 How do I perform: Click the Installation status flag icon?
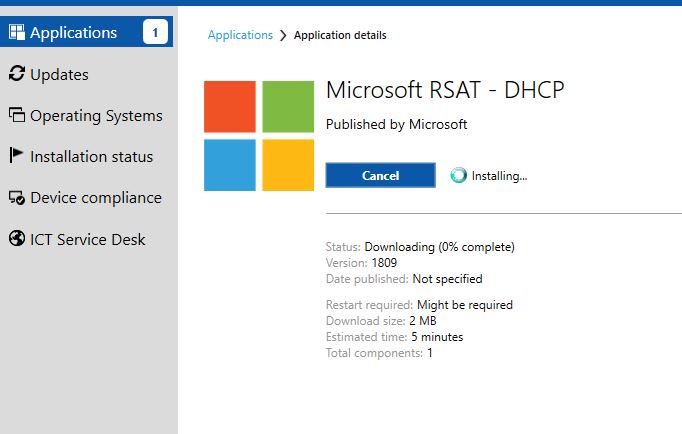coord(16,155)
